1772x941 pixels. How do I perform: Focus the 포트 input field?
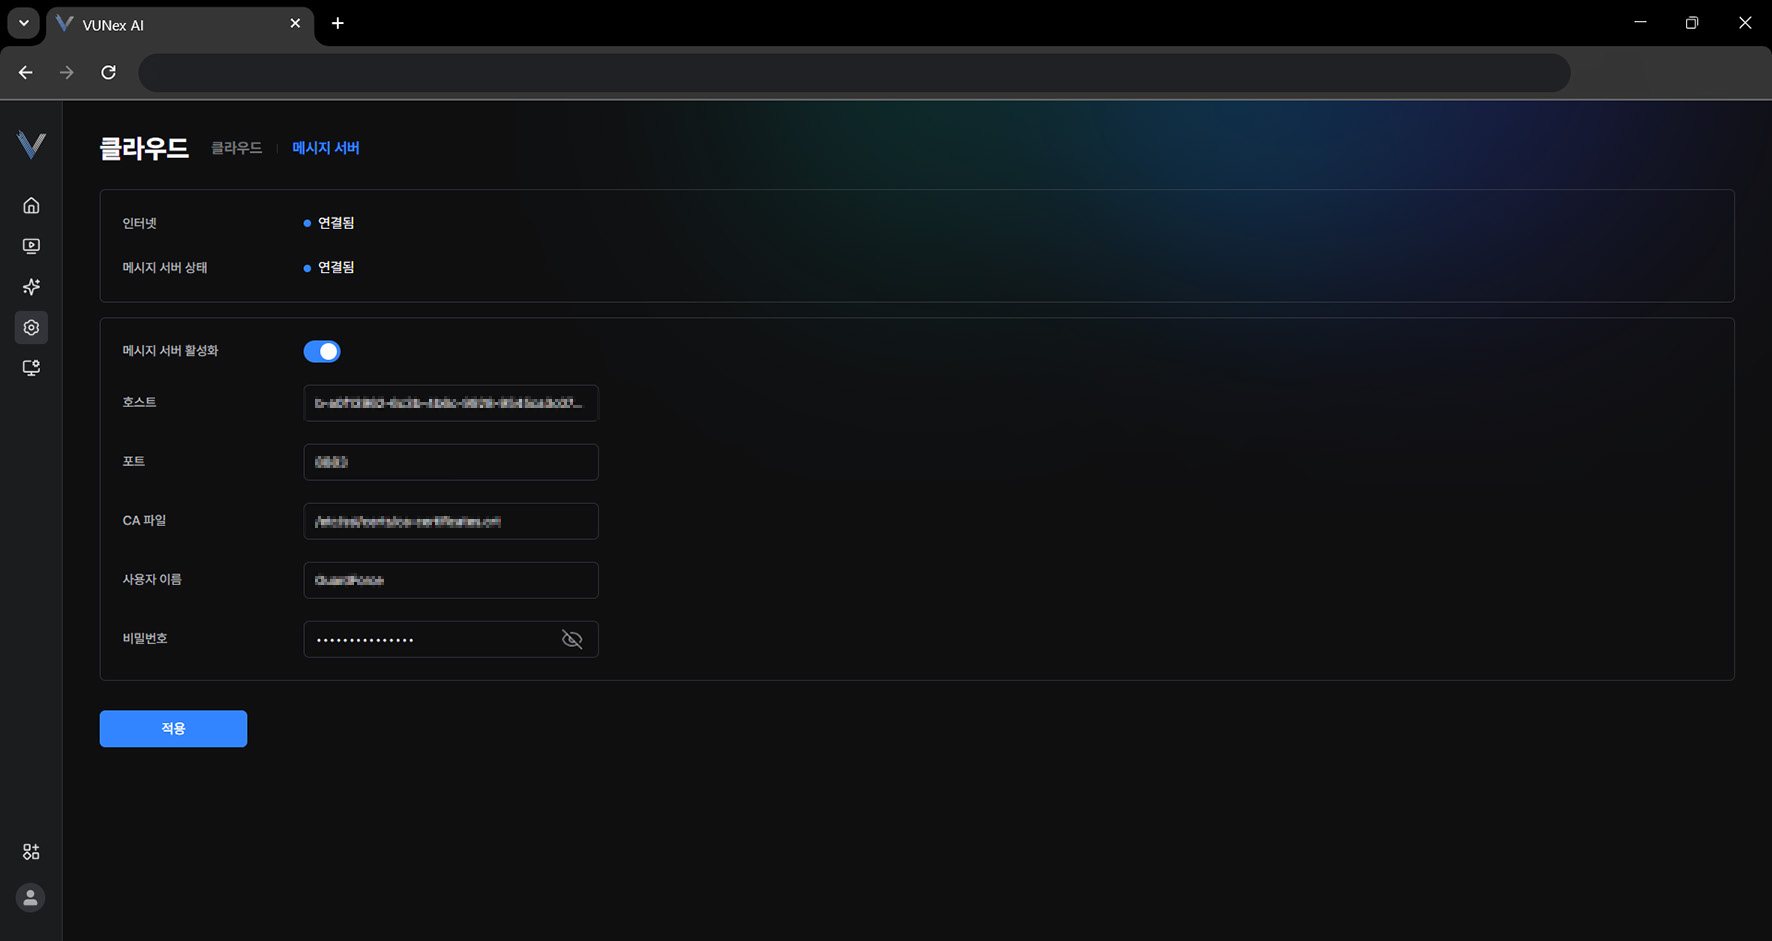(450, 462)
